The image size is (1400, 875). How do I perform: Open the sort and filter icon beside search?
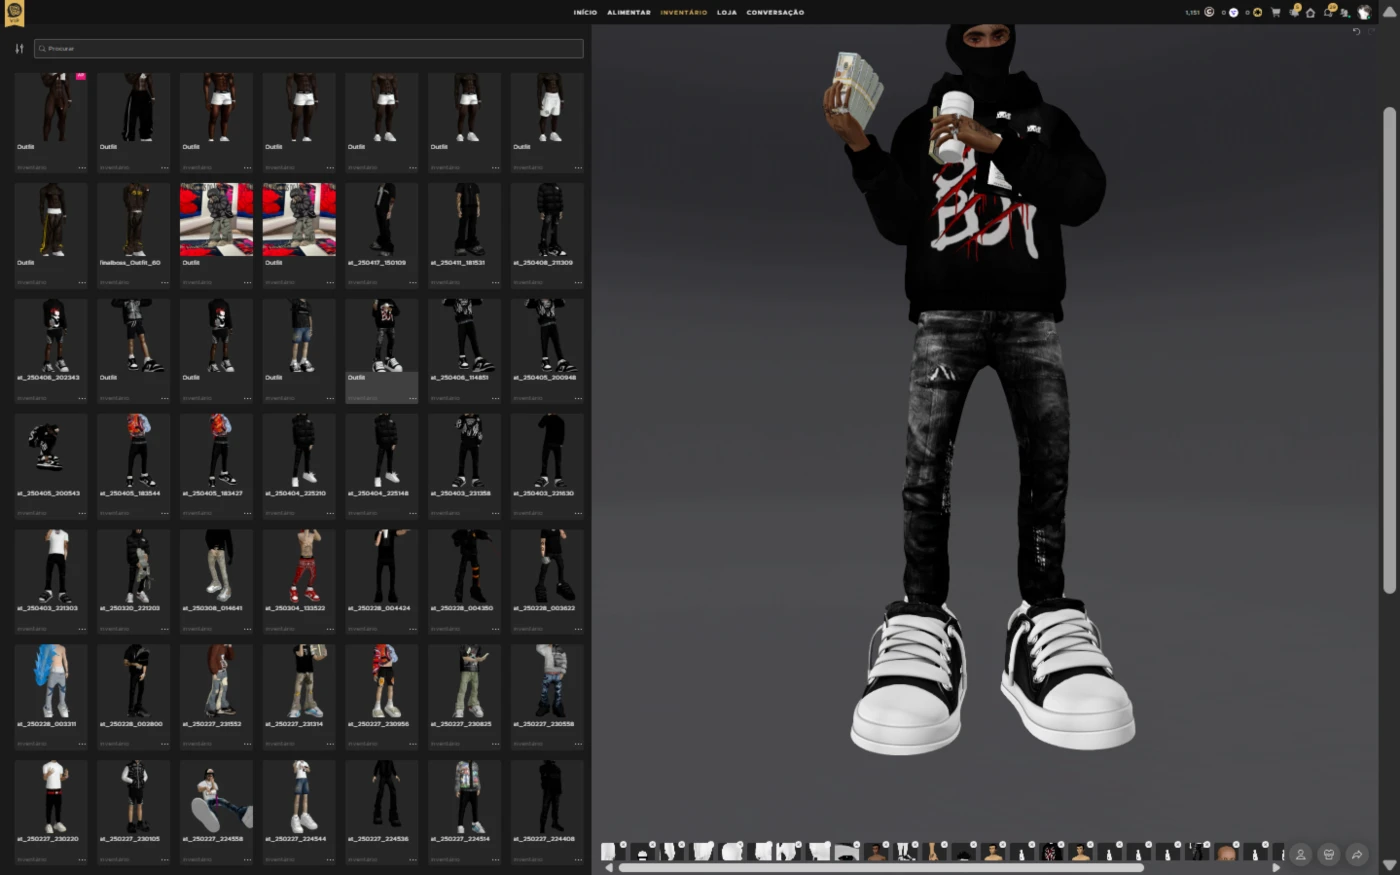tap(19, 48)
